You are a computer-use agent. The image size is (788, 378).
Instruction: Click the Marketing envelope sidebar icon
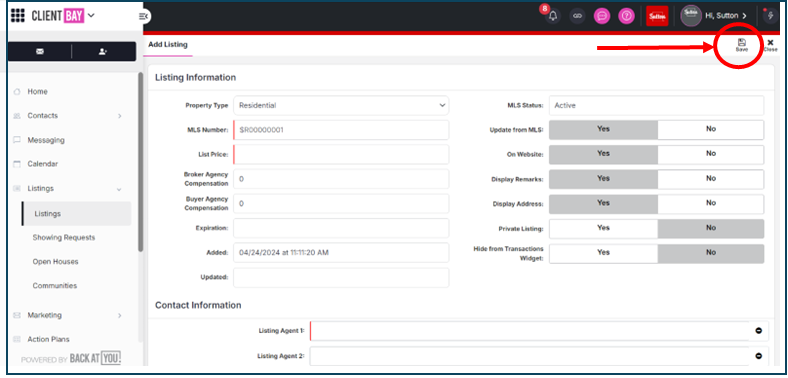click(17, 315)
